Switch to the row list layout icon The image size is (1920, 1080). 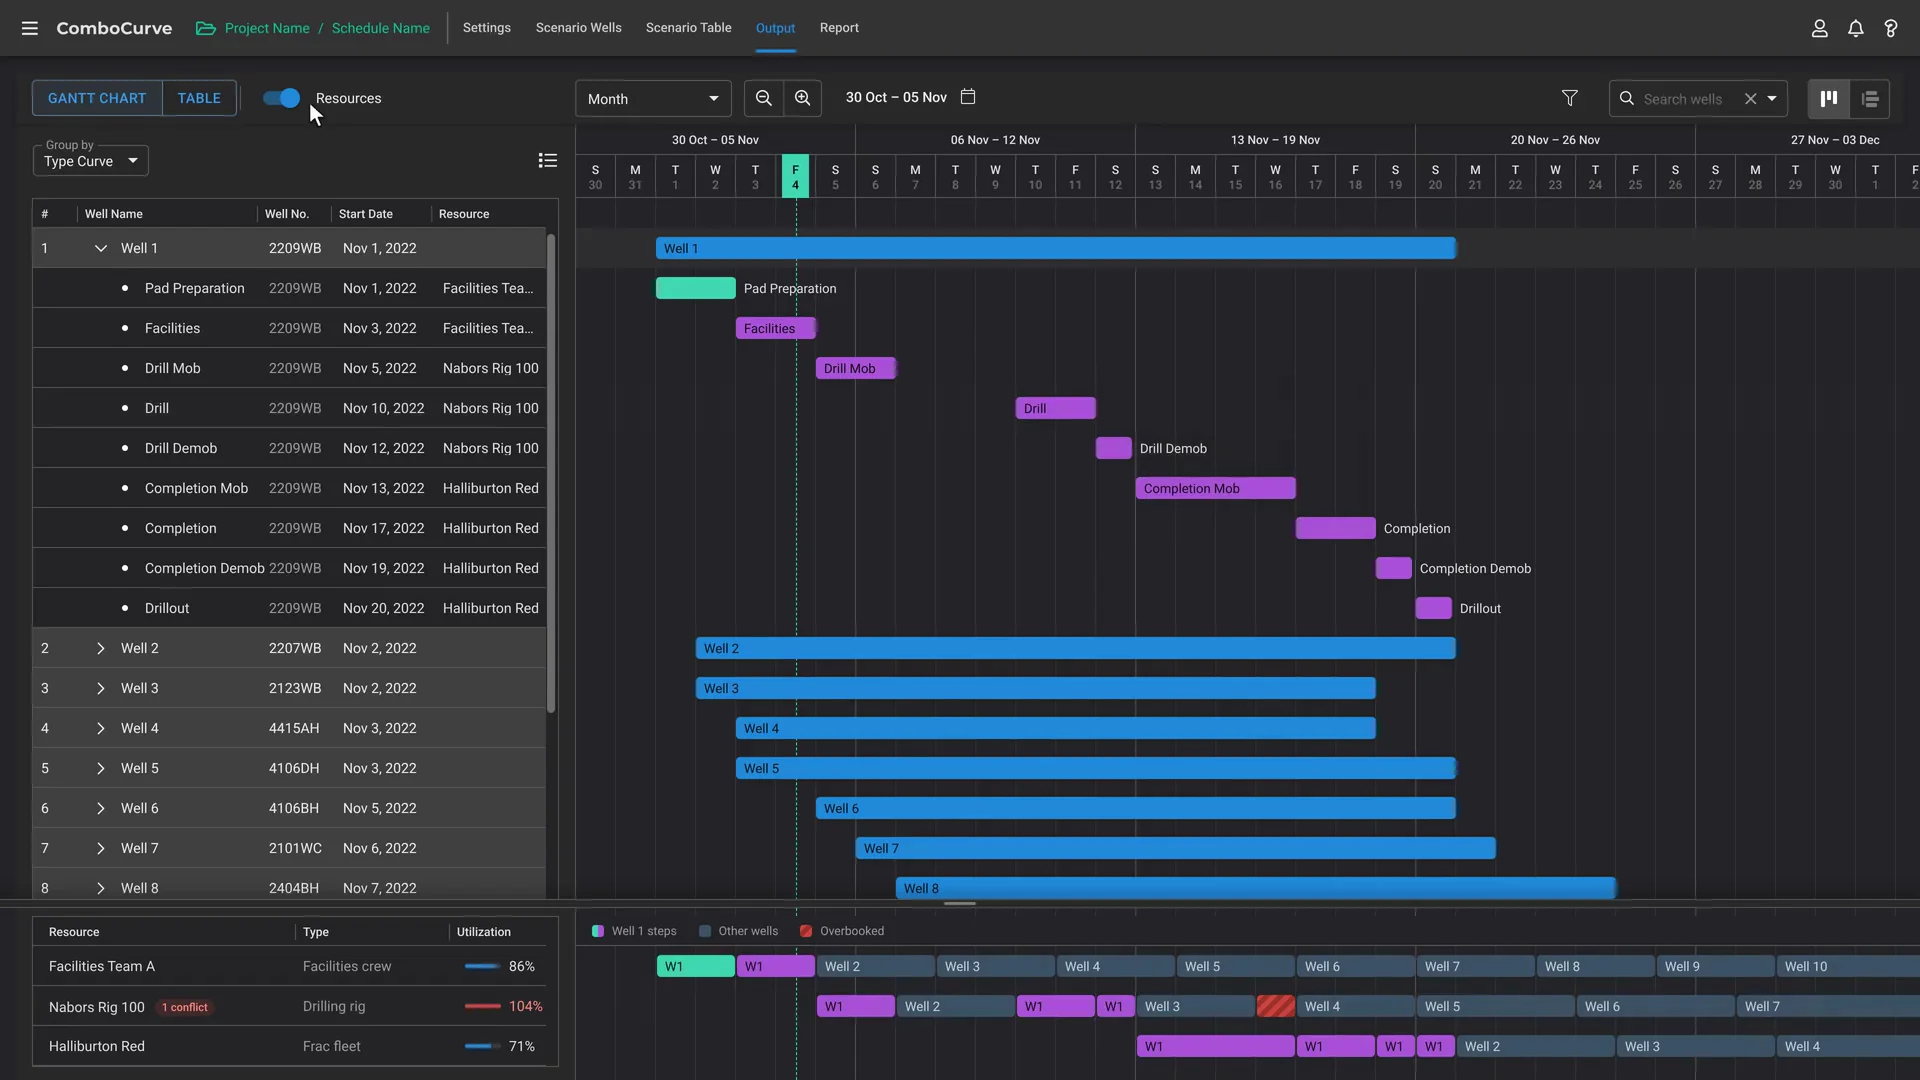(x=1870, y=98)
